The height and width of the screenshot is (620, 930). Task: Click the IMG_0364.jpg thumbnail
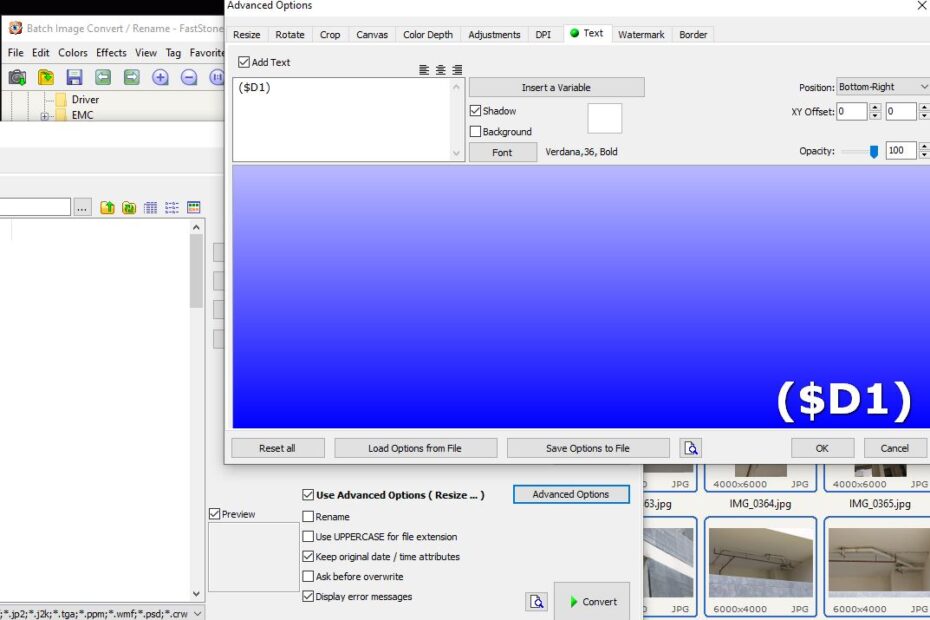tap(760, 478)
